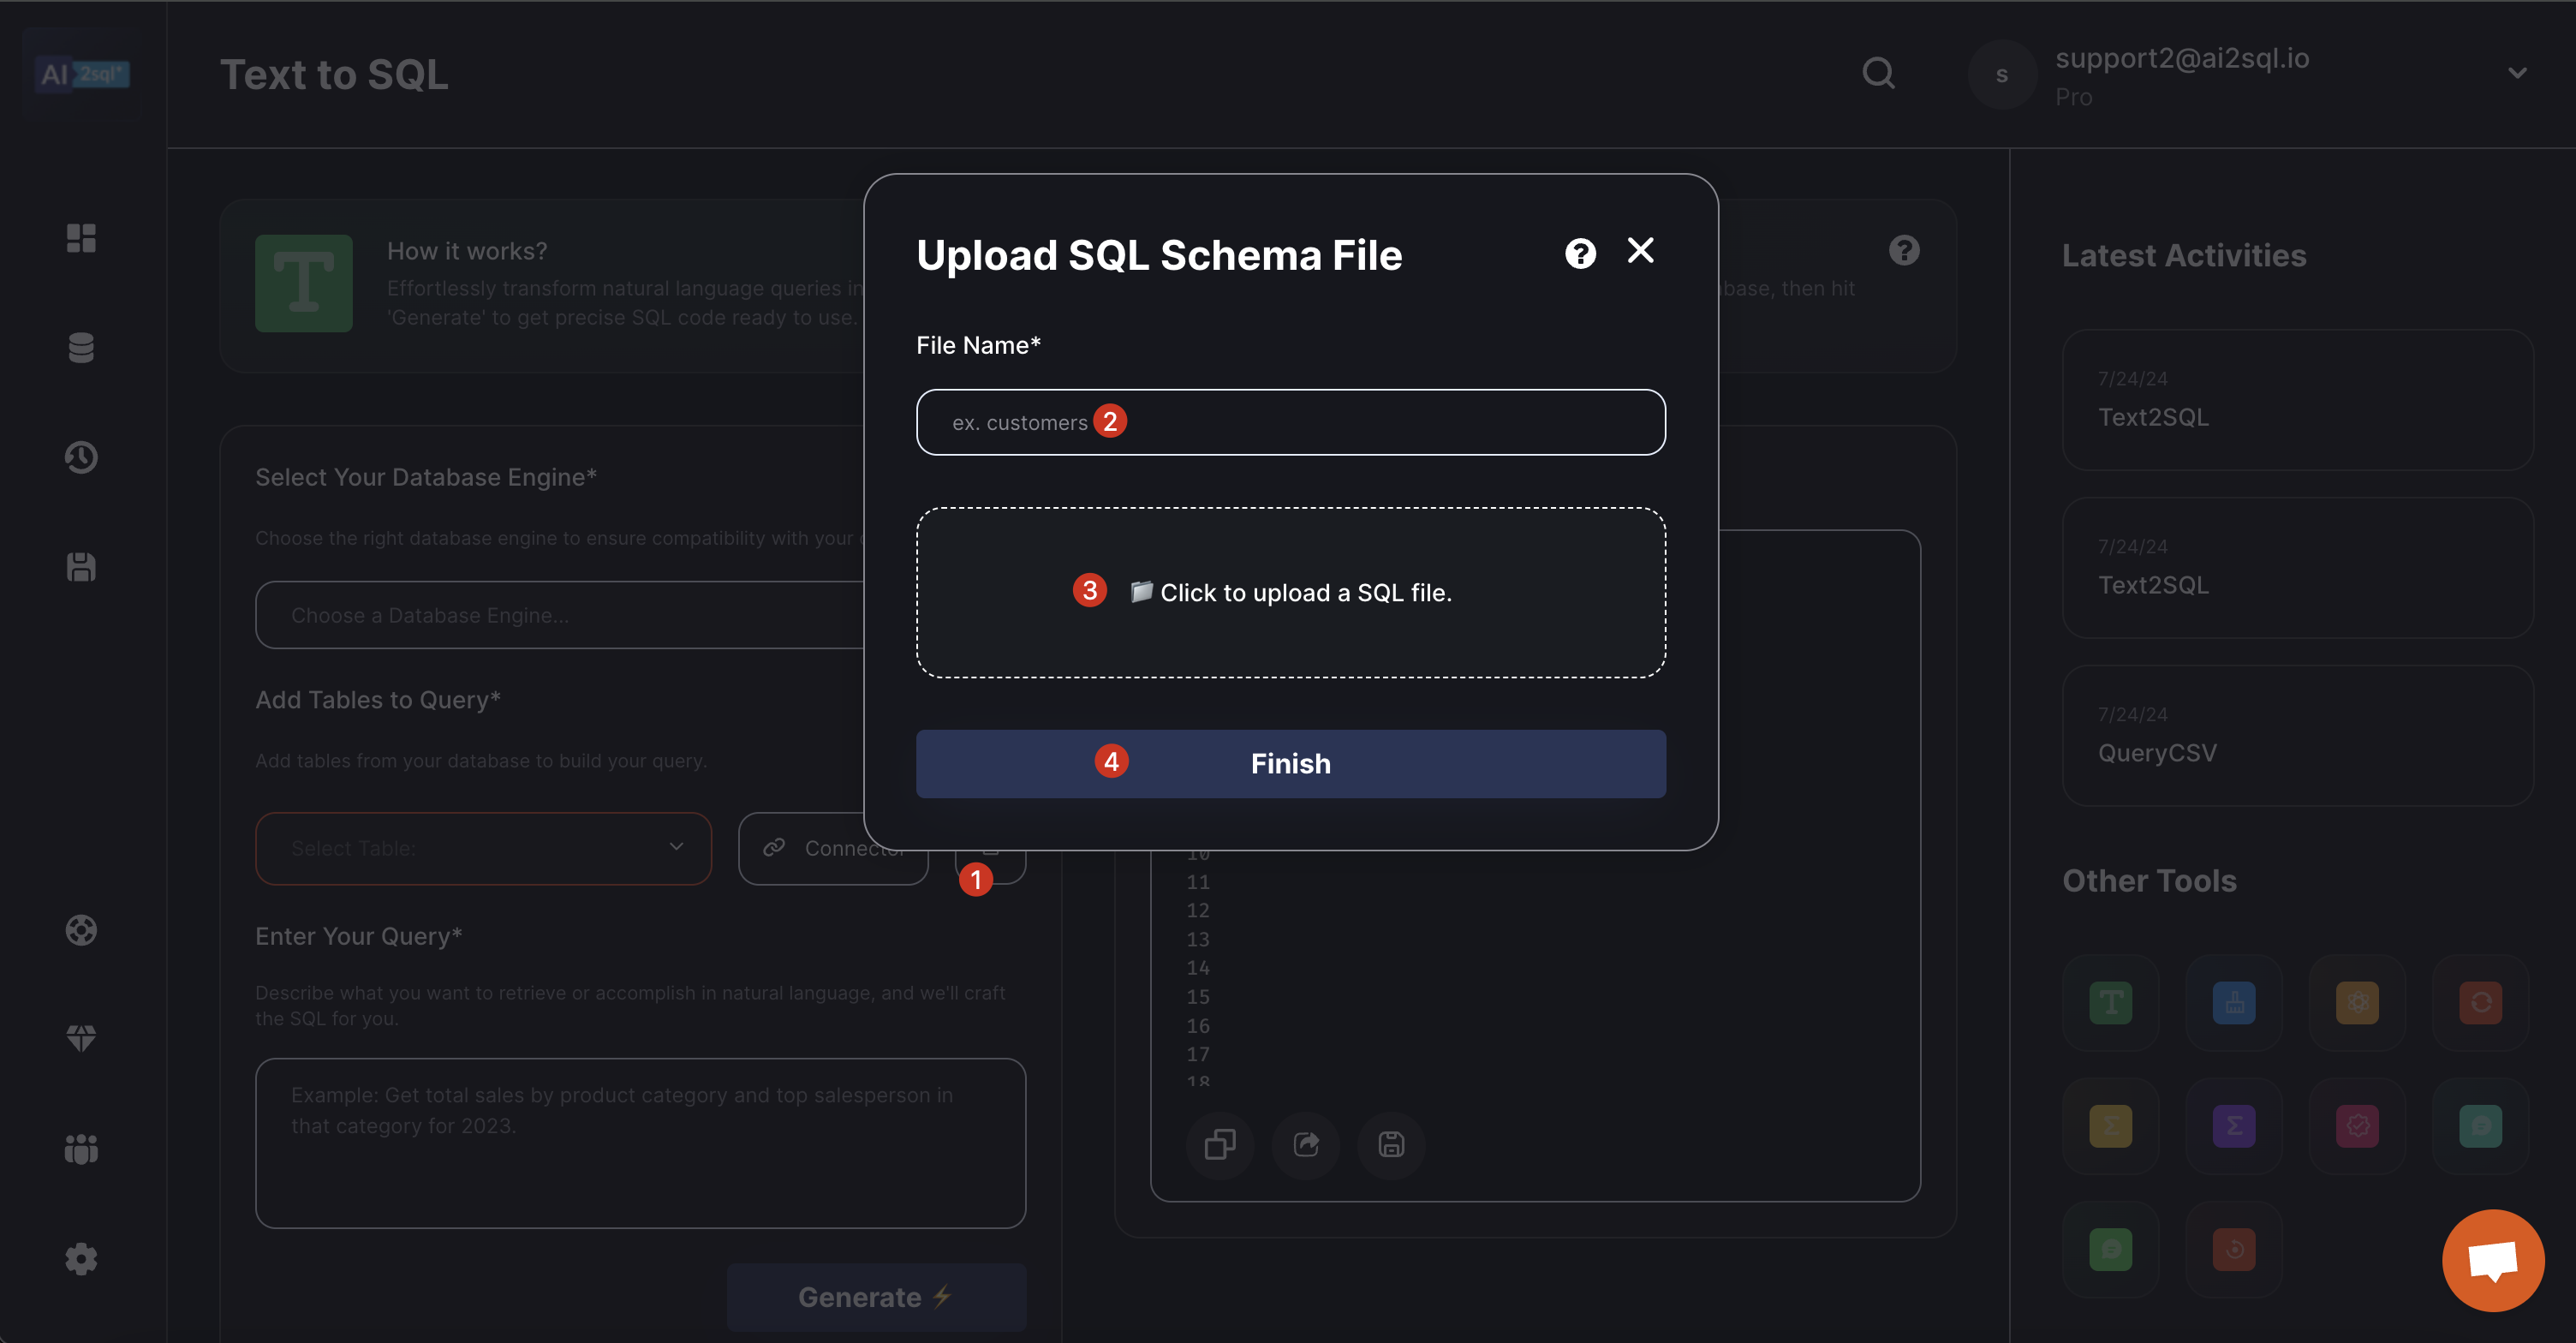Click the diamond premium icon in sidebar
Viewport: 2576px width, 1343px height.
tap(81, 1038)
